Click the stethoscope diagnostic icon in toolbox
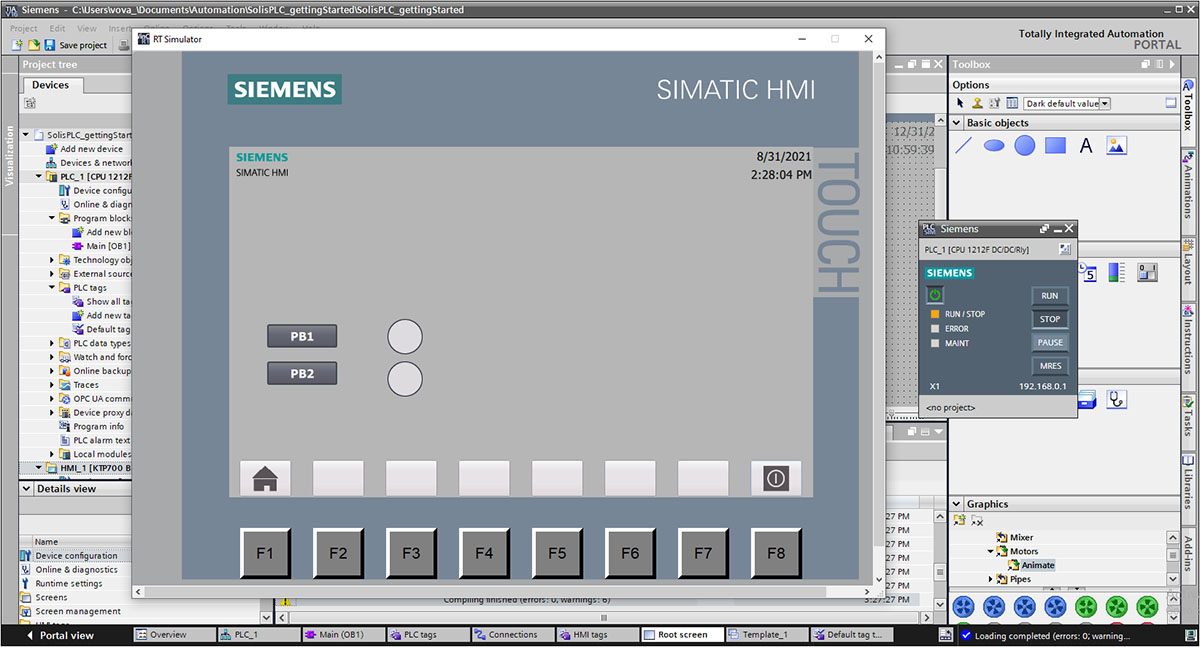The height and width of the screenshot is (647, 1200). point(1117,399)
